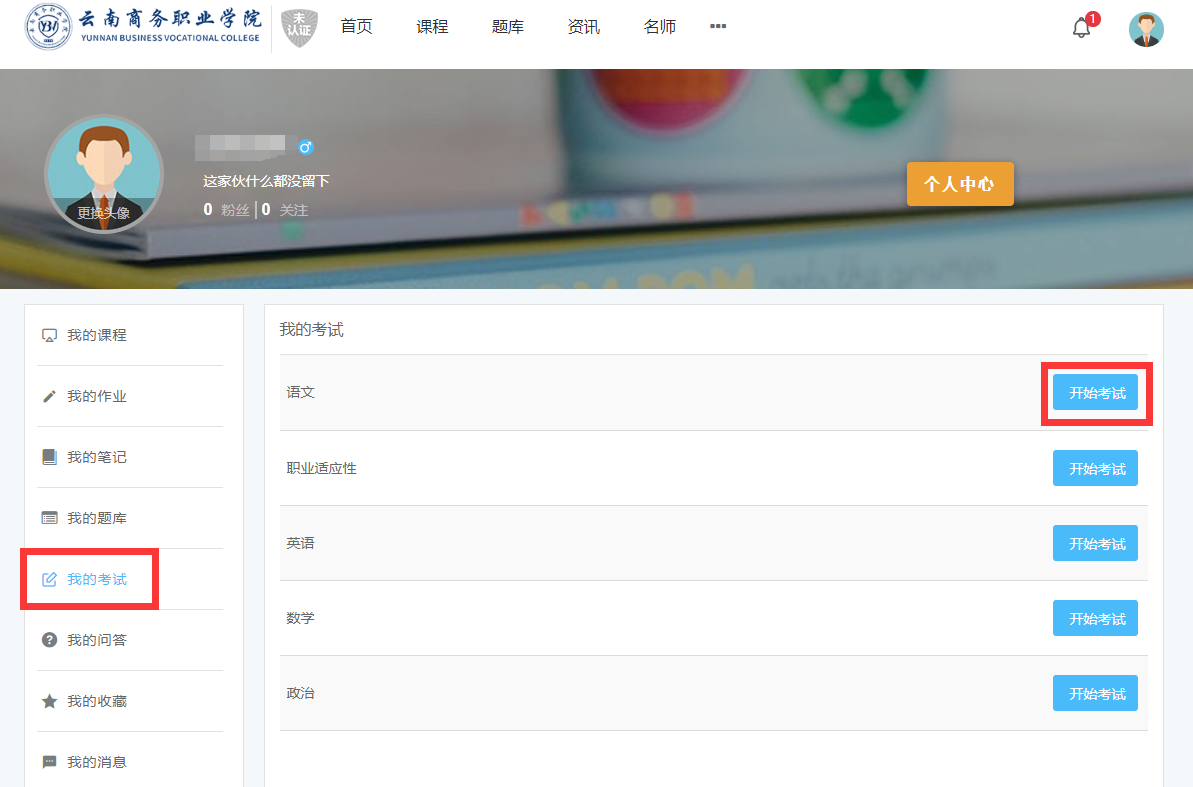Image resolution: width=1193 pixels, height=787 pixels.
Task: Open the 课程 navigation menu item
Action: tap(432, 27)
